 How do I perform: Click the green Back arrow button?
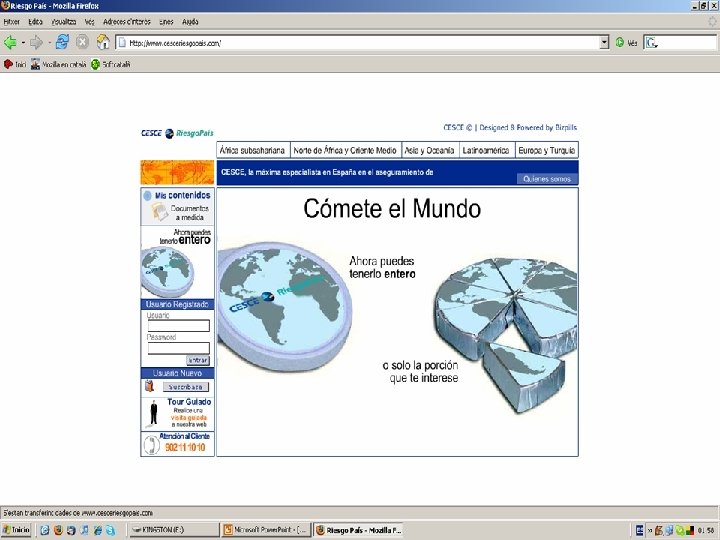click(10, 43)
